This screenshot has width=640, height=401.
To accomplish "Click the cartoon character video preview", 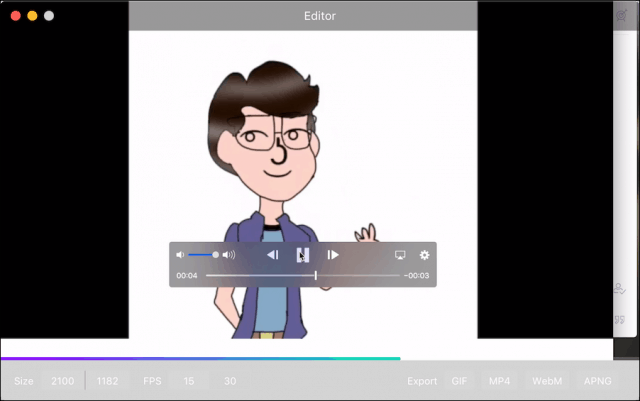I will [x=303, y=185].
